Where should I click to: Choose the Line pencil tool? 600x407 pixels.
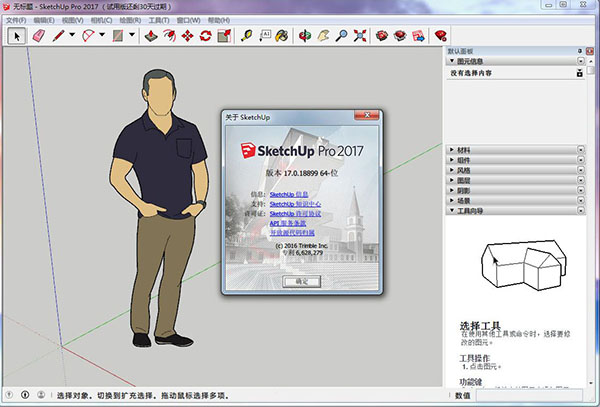click(x=59, y=36)
